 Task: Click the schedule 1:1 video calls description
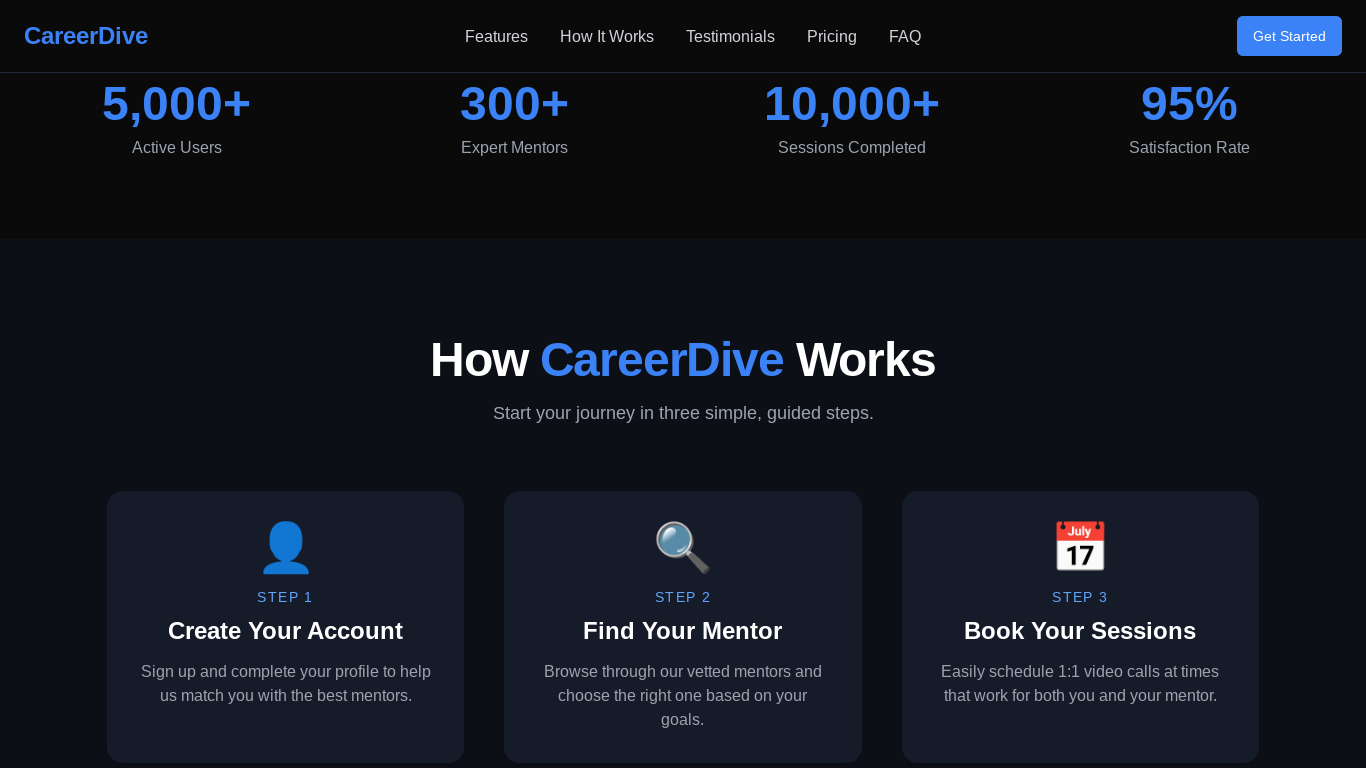[1080, 684]
